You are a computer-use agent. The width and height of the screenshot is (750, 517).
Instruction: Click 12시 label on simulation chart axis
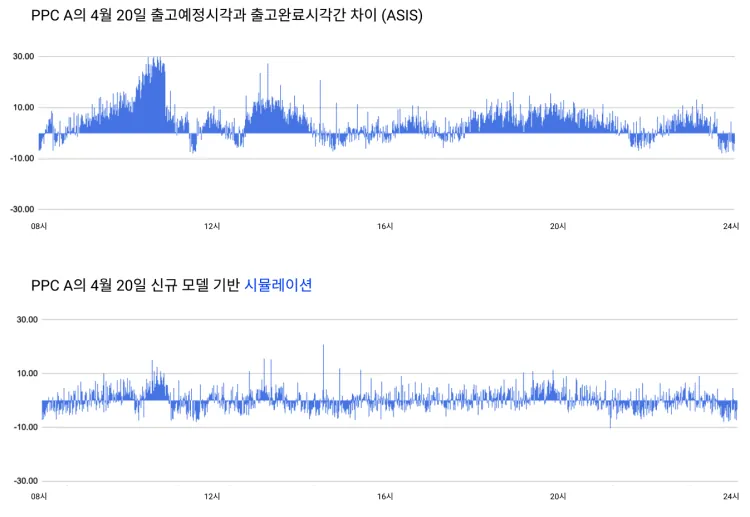tap(212, 496)
